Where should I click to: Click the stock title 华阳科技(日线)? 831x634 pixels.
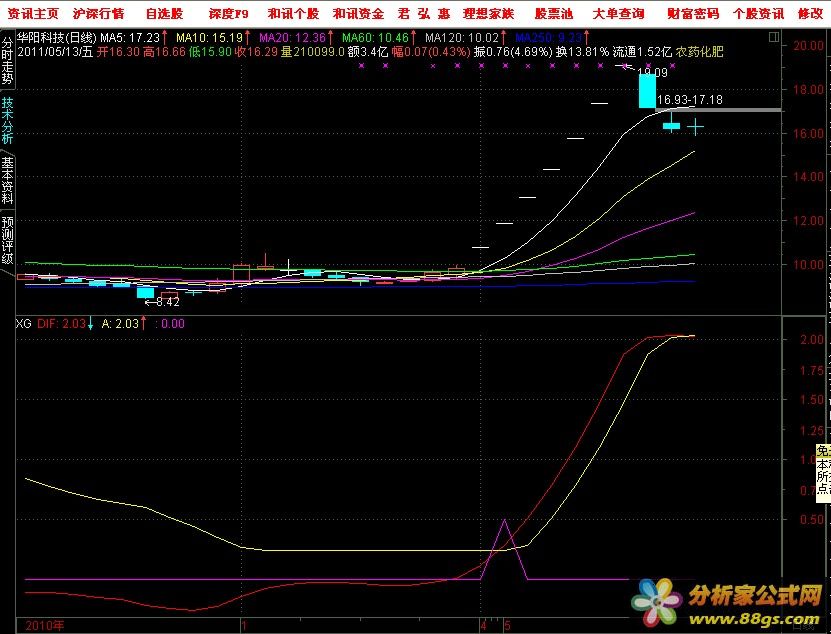(x=57, y=38)
